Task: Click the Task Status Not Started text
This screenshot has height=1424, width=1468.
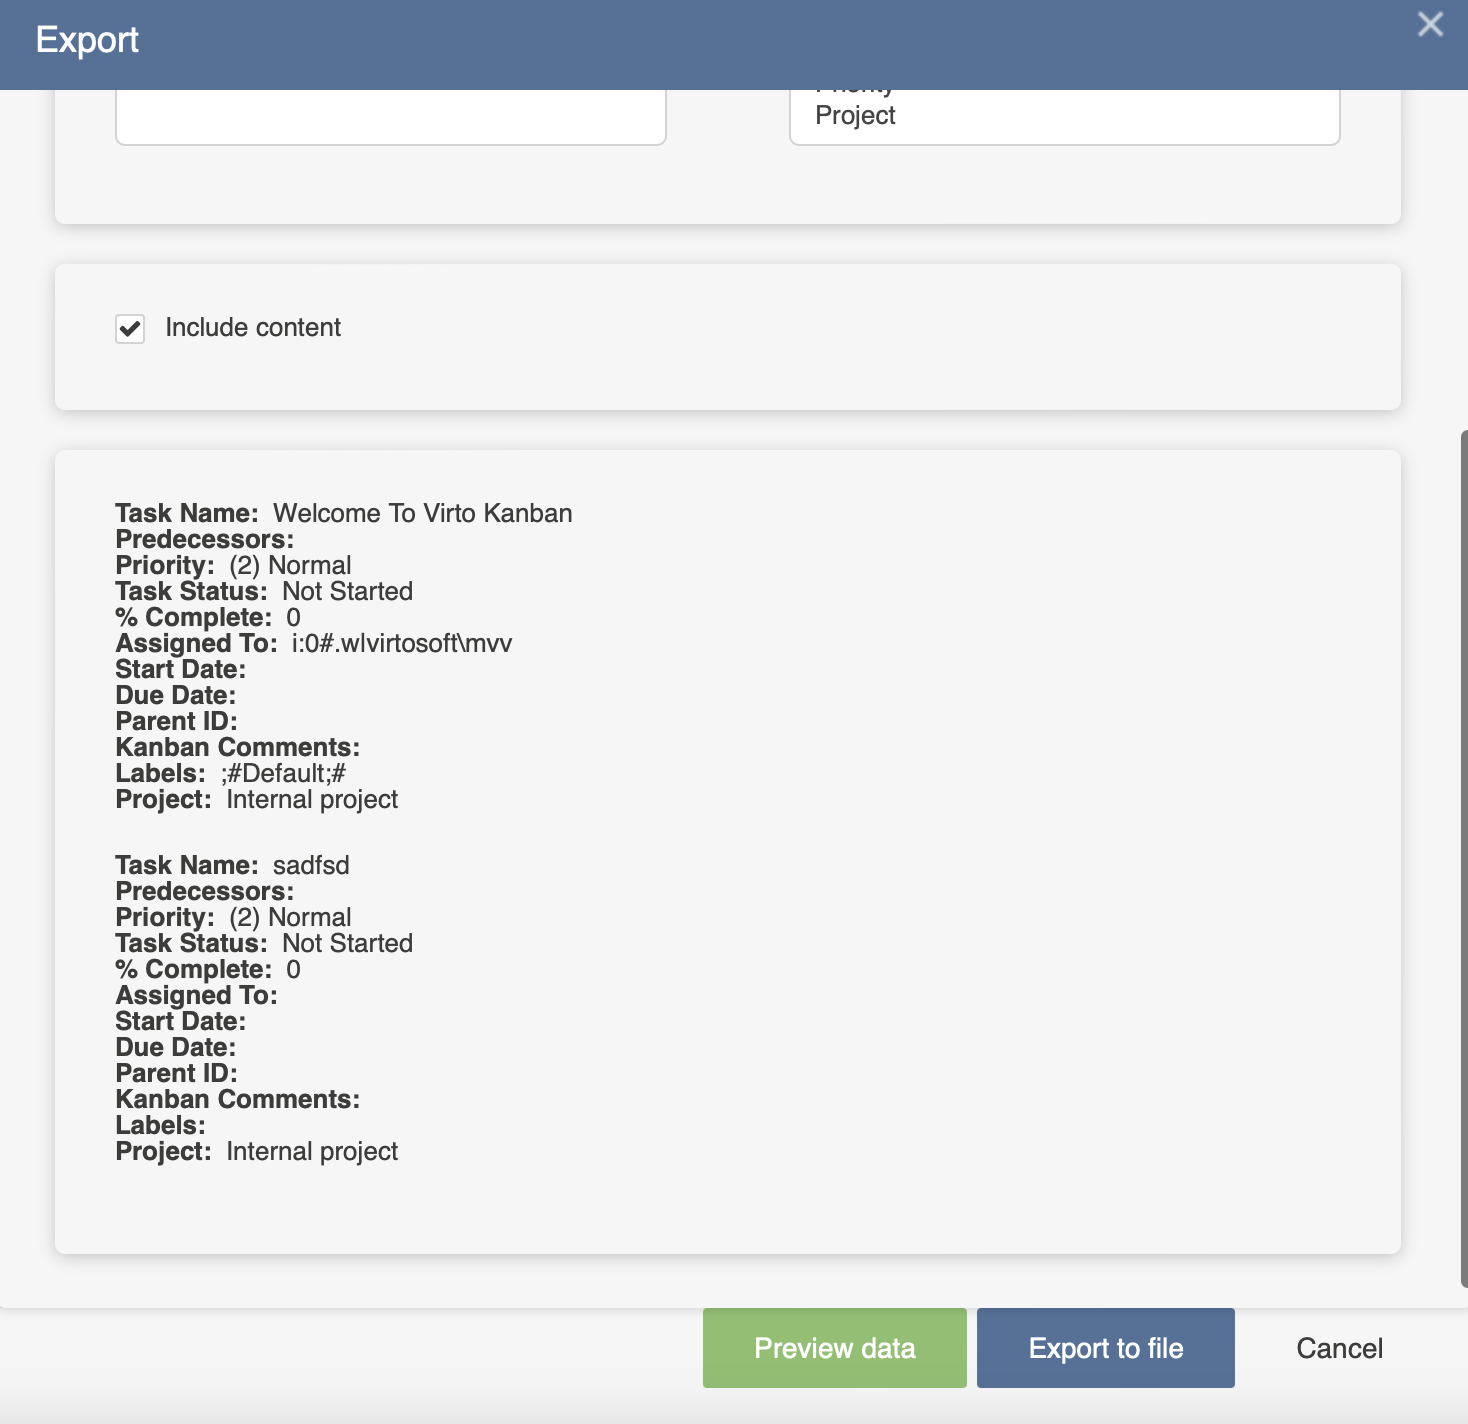Action: pyautogui.click(x=347, y=591)
